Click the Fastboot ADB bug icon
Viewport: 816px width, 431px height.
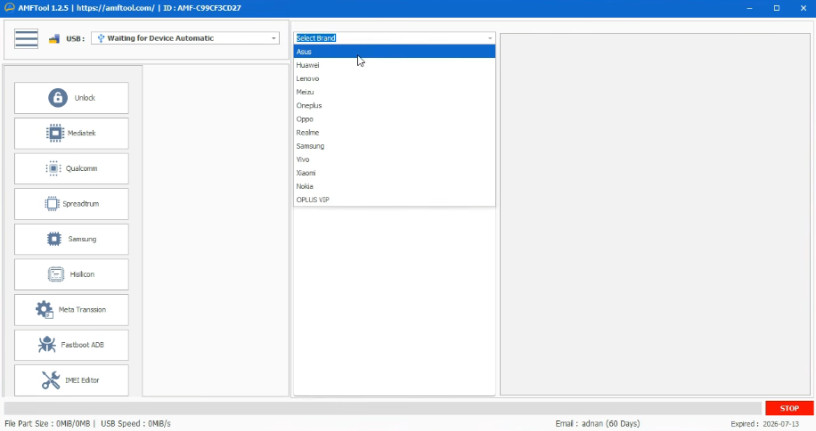pyautogui.click(x=47, y=345)
